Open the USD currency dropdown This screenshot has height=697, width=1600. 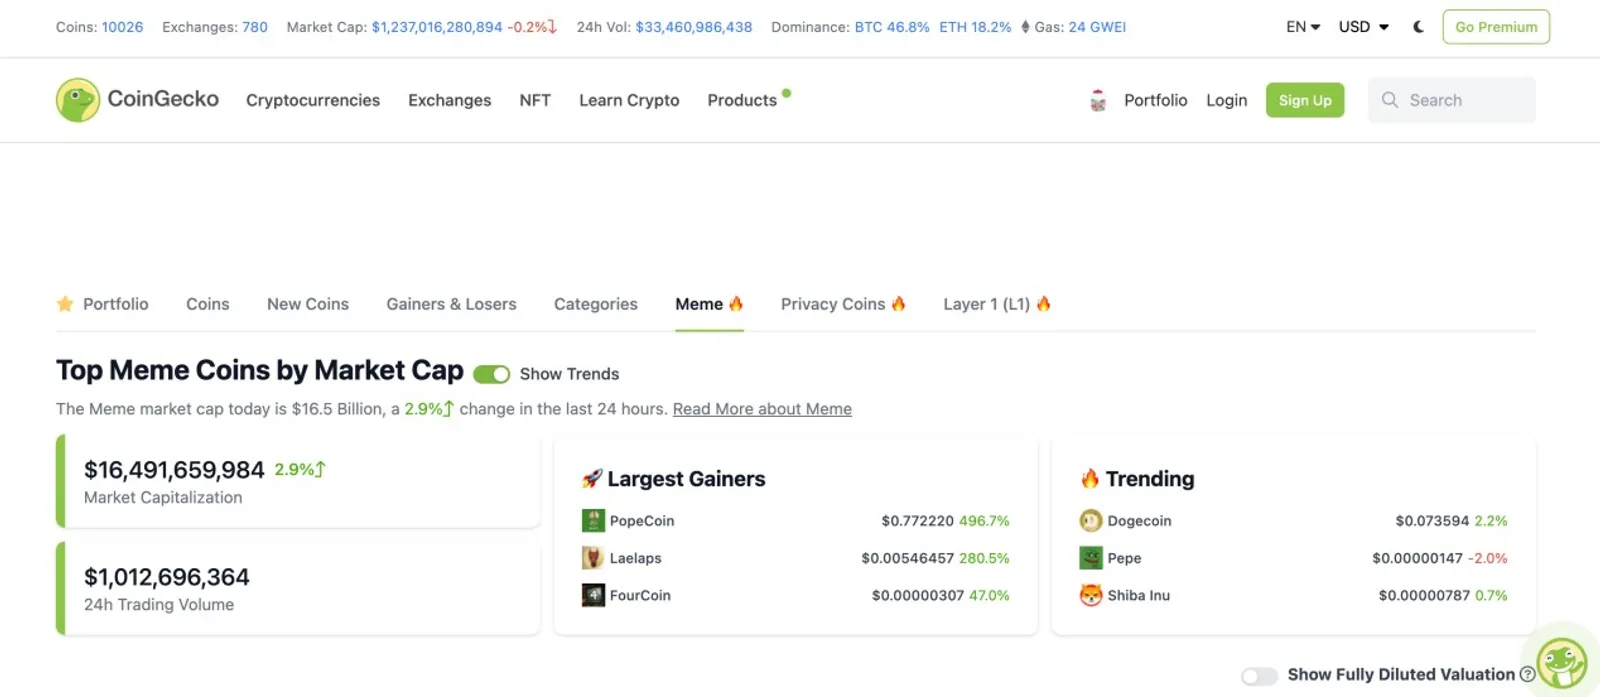pos(1364,27)
